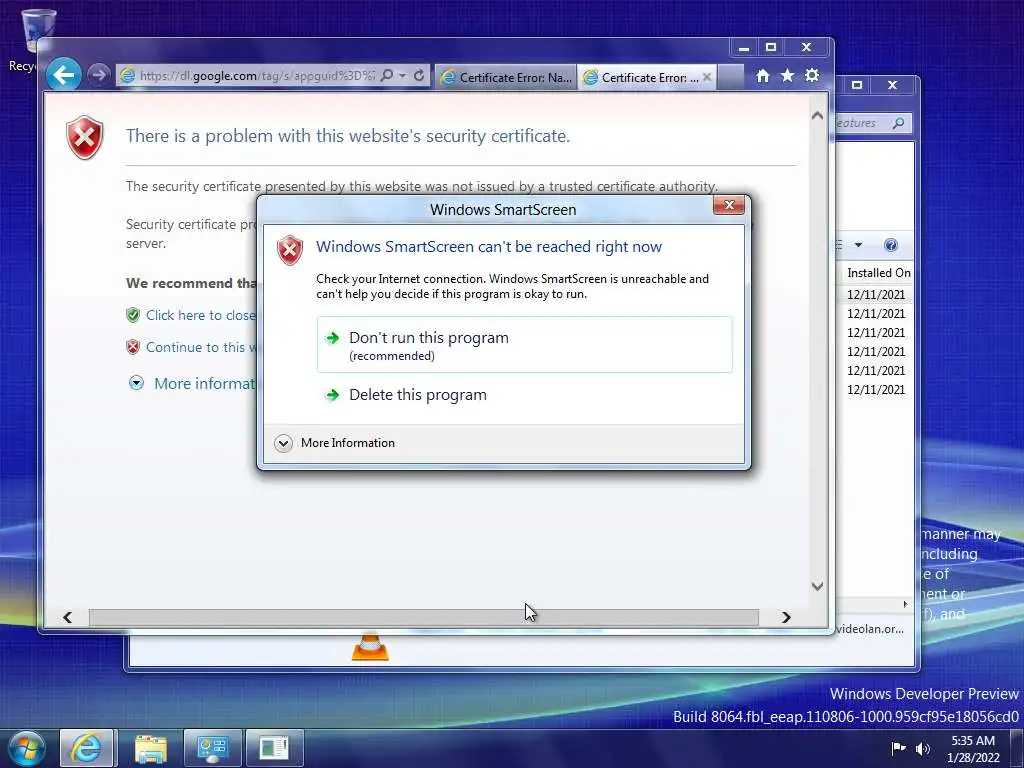
Task: Choose Don't run this program
Action: click(524, 345)
